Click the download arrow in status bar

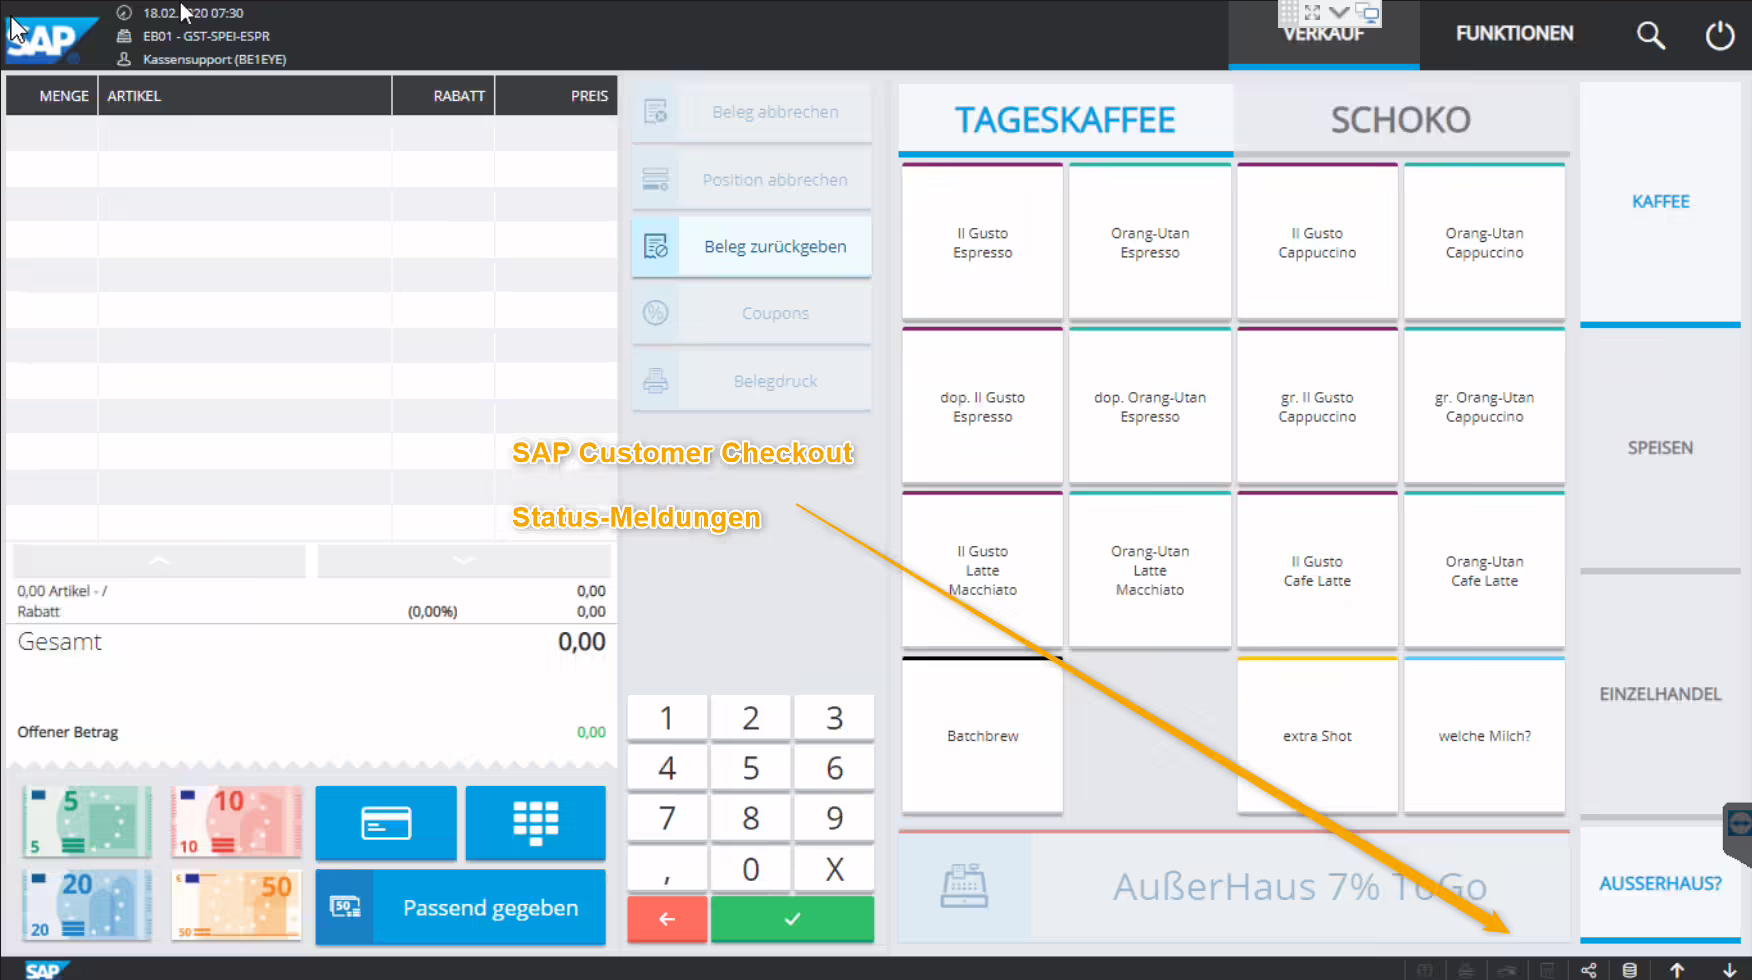pyautogui.click(x=1729, y=970)
